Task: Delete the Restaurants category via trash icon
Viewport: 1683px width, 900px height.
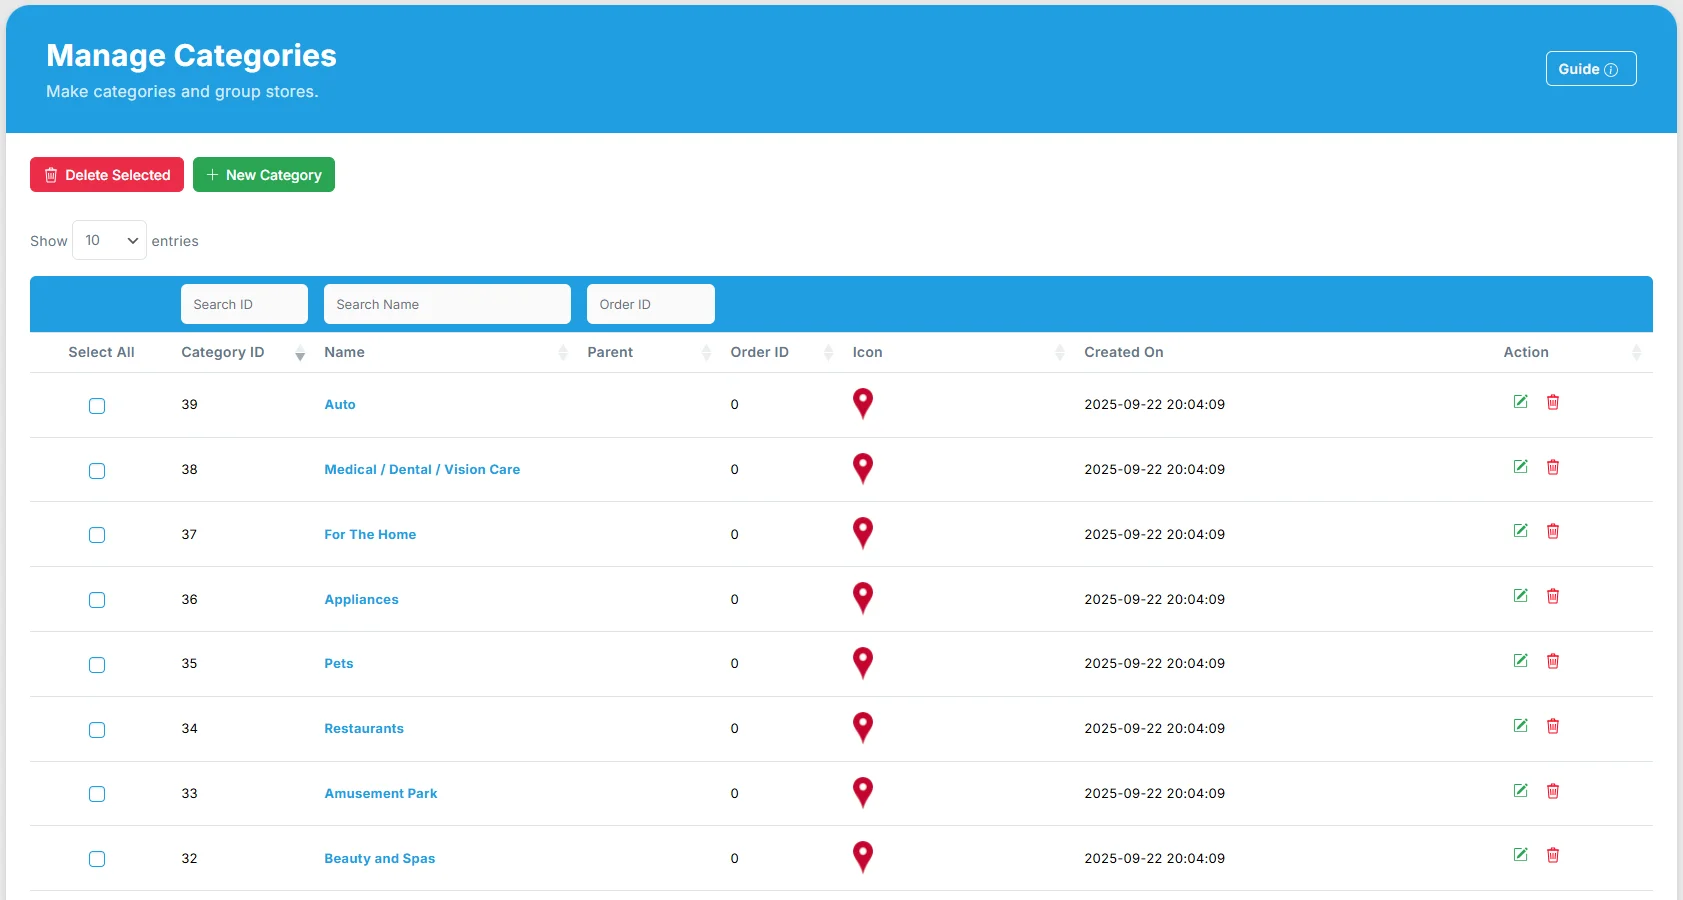Action: pyautogui.click(x=1553, y=726)
